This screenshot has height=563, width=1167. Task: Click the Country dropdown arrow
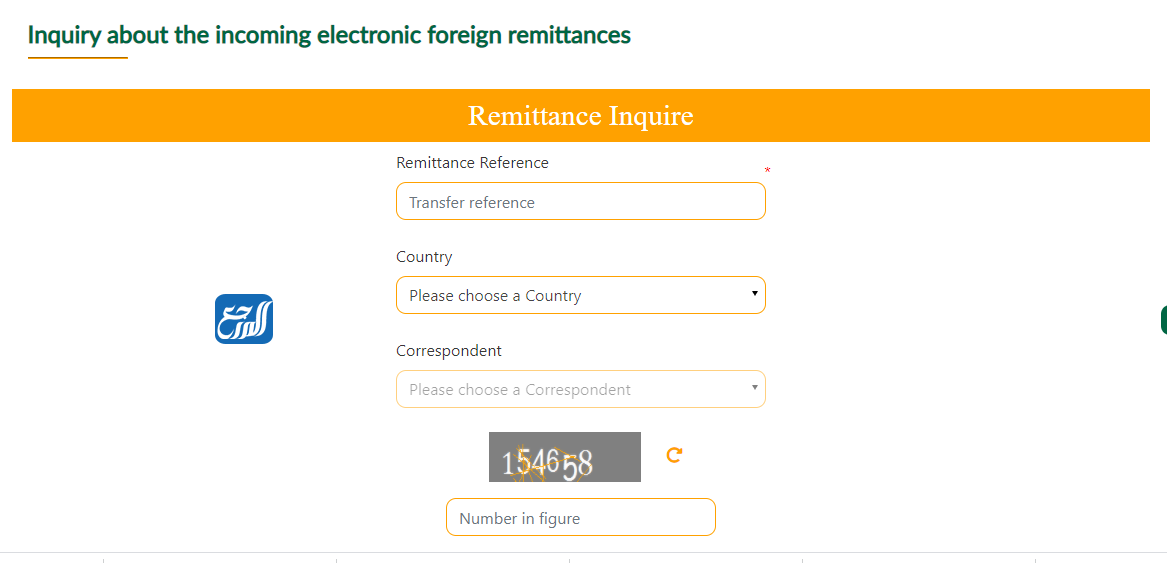pyautogui.click(x=754, y=294)
